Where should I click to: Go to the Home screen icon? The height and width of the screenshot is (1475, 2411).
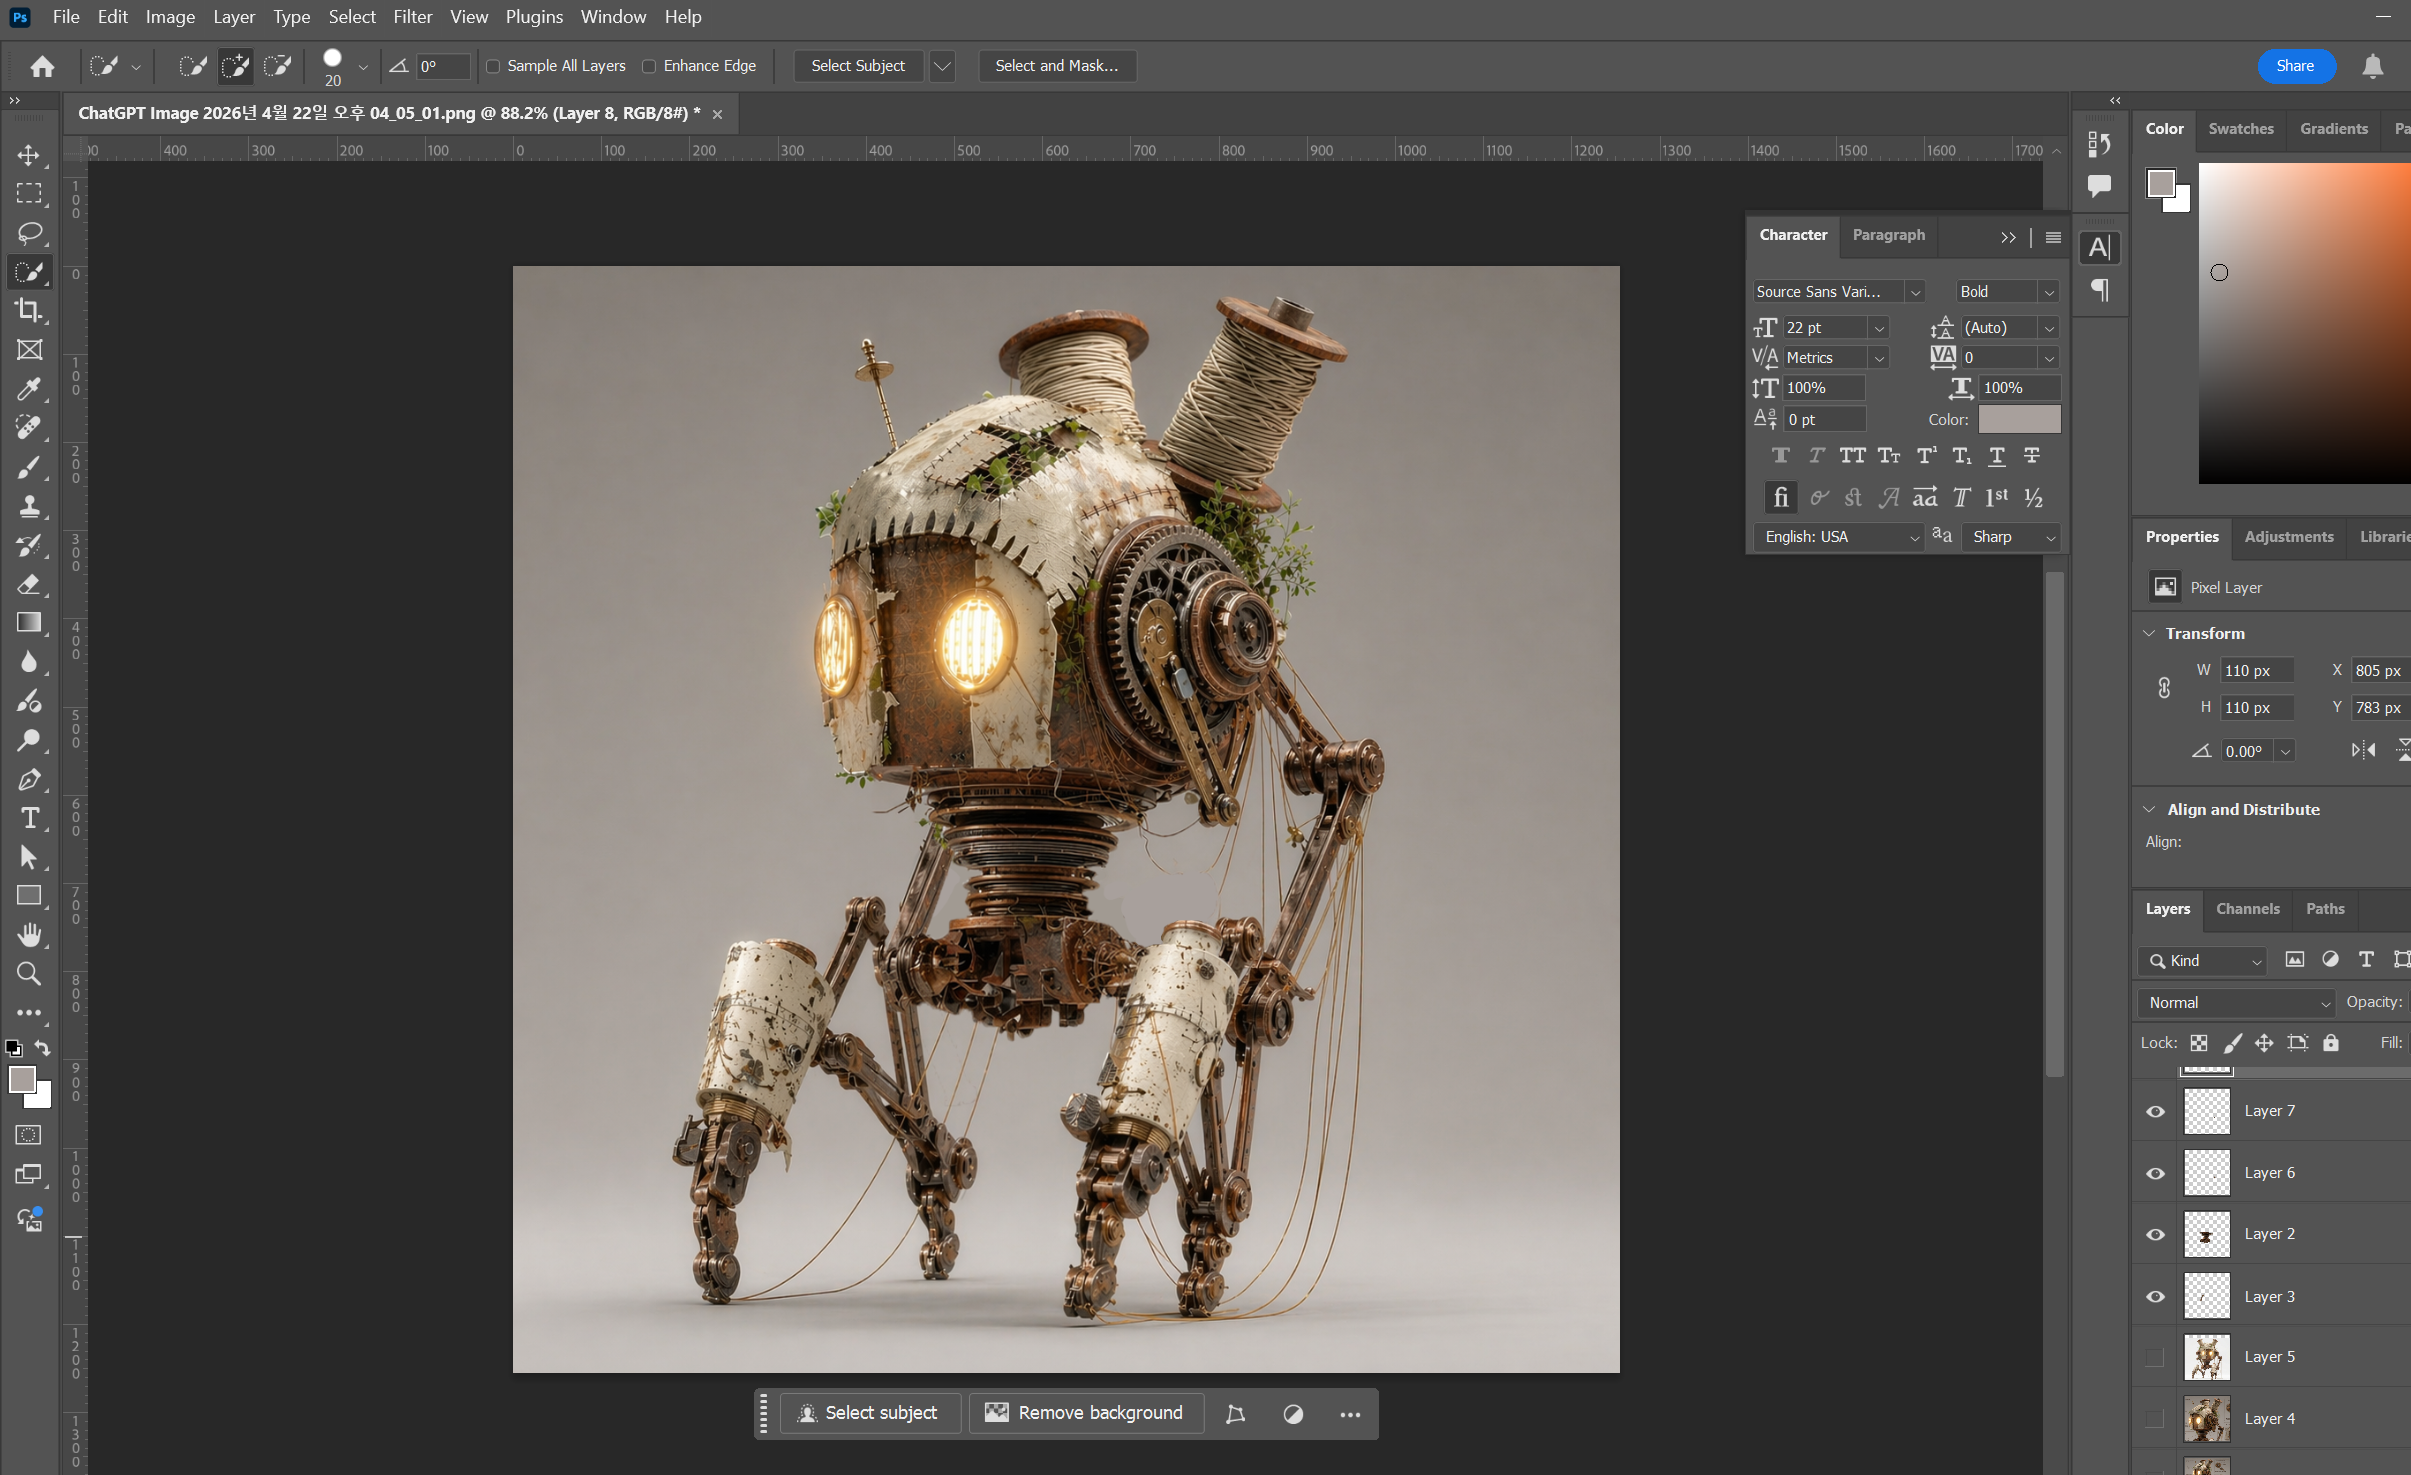[42, 66]
